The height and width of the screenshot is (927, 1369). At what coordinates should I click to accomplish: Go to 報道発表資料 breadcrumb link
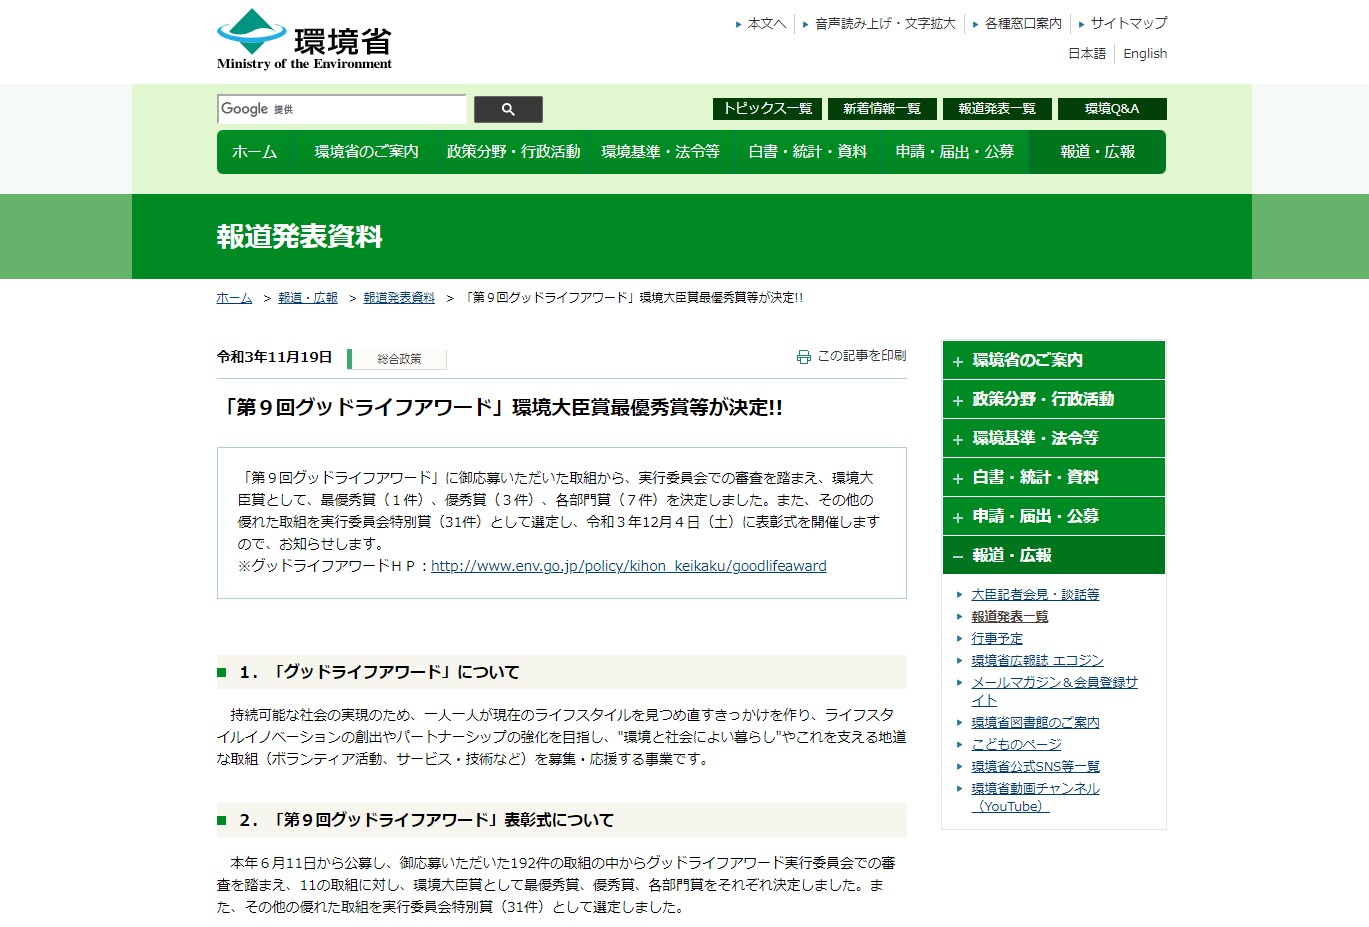click(x=399, y=298)
